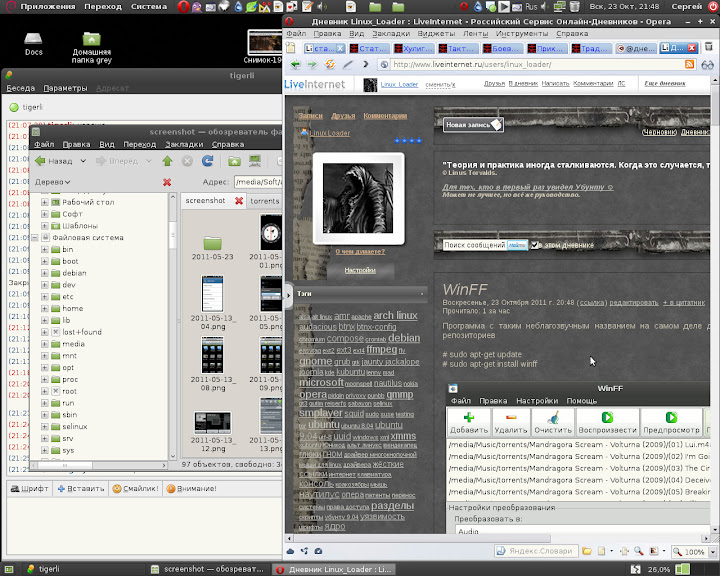Screen dimensions: 720x576
Task: Open Opera Инструменты menu
Action: click(522, 34)
